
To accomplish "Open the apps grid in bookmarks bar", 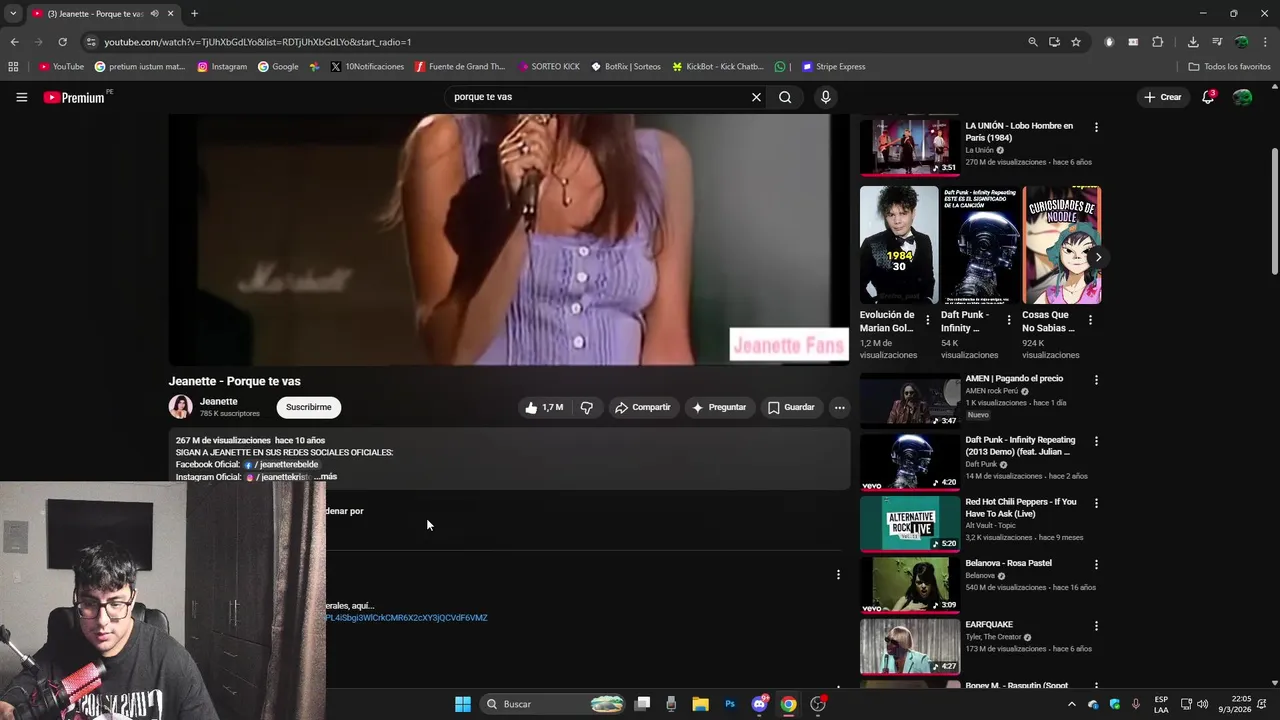I will 13,67.
